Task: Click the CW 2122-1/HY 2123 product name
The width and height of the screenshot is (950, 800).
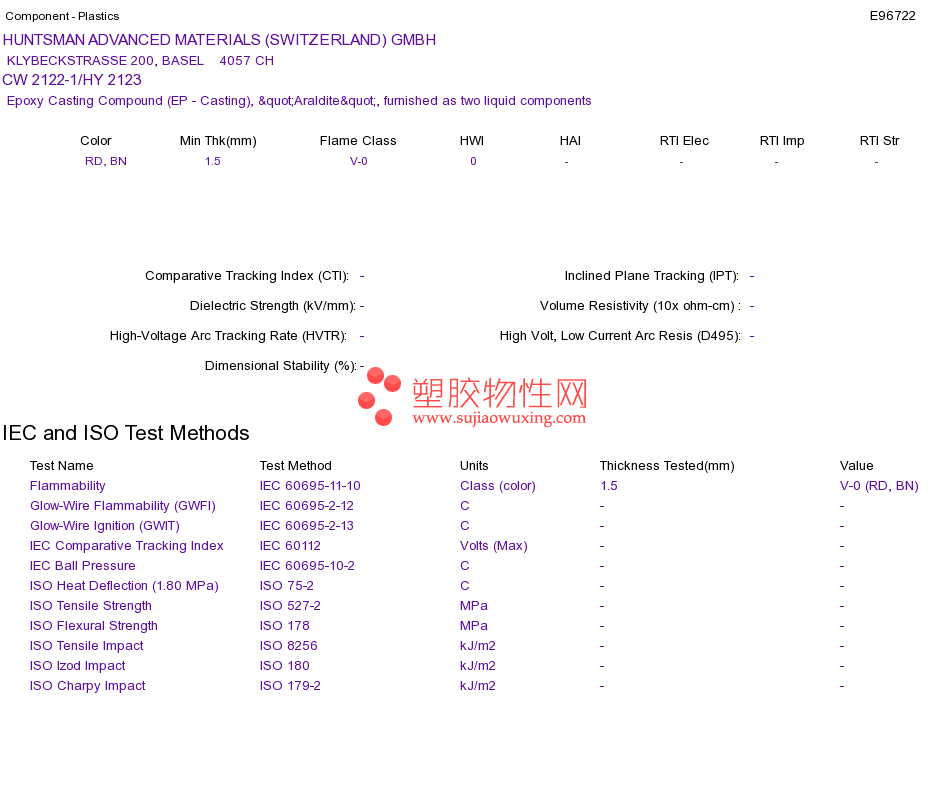Action: pos(72,80)
